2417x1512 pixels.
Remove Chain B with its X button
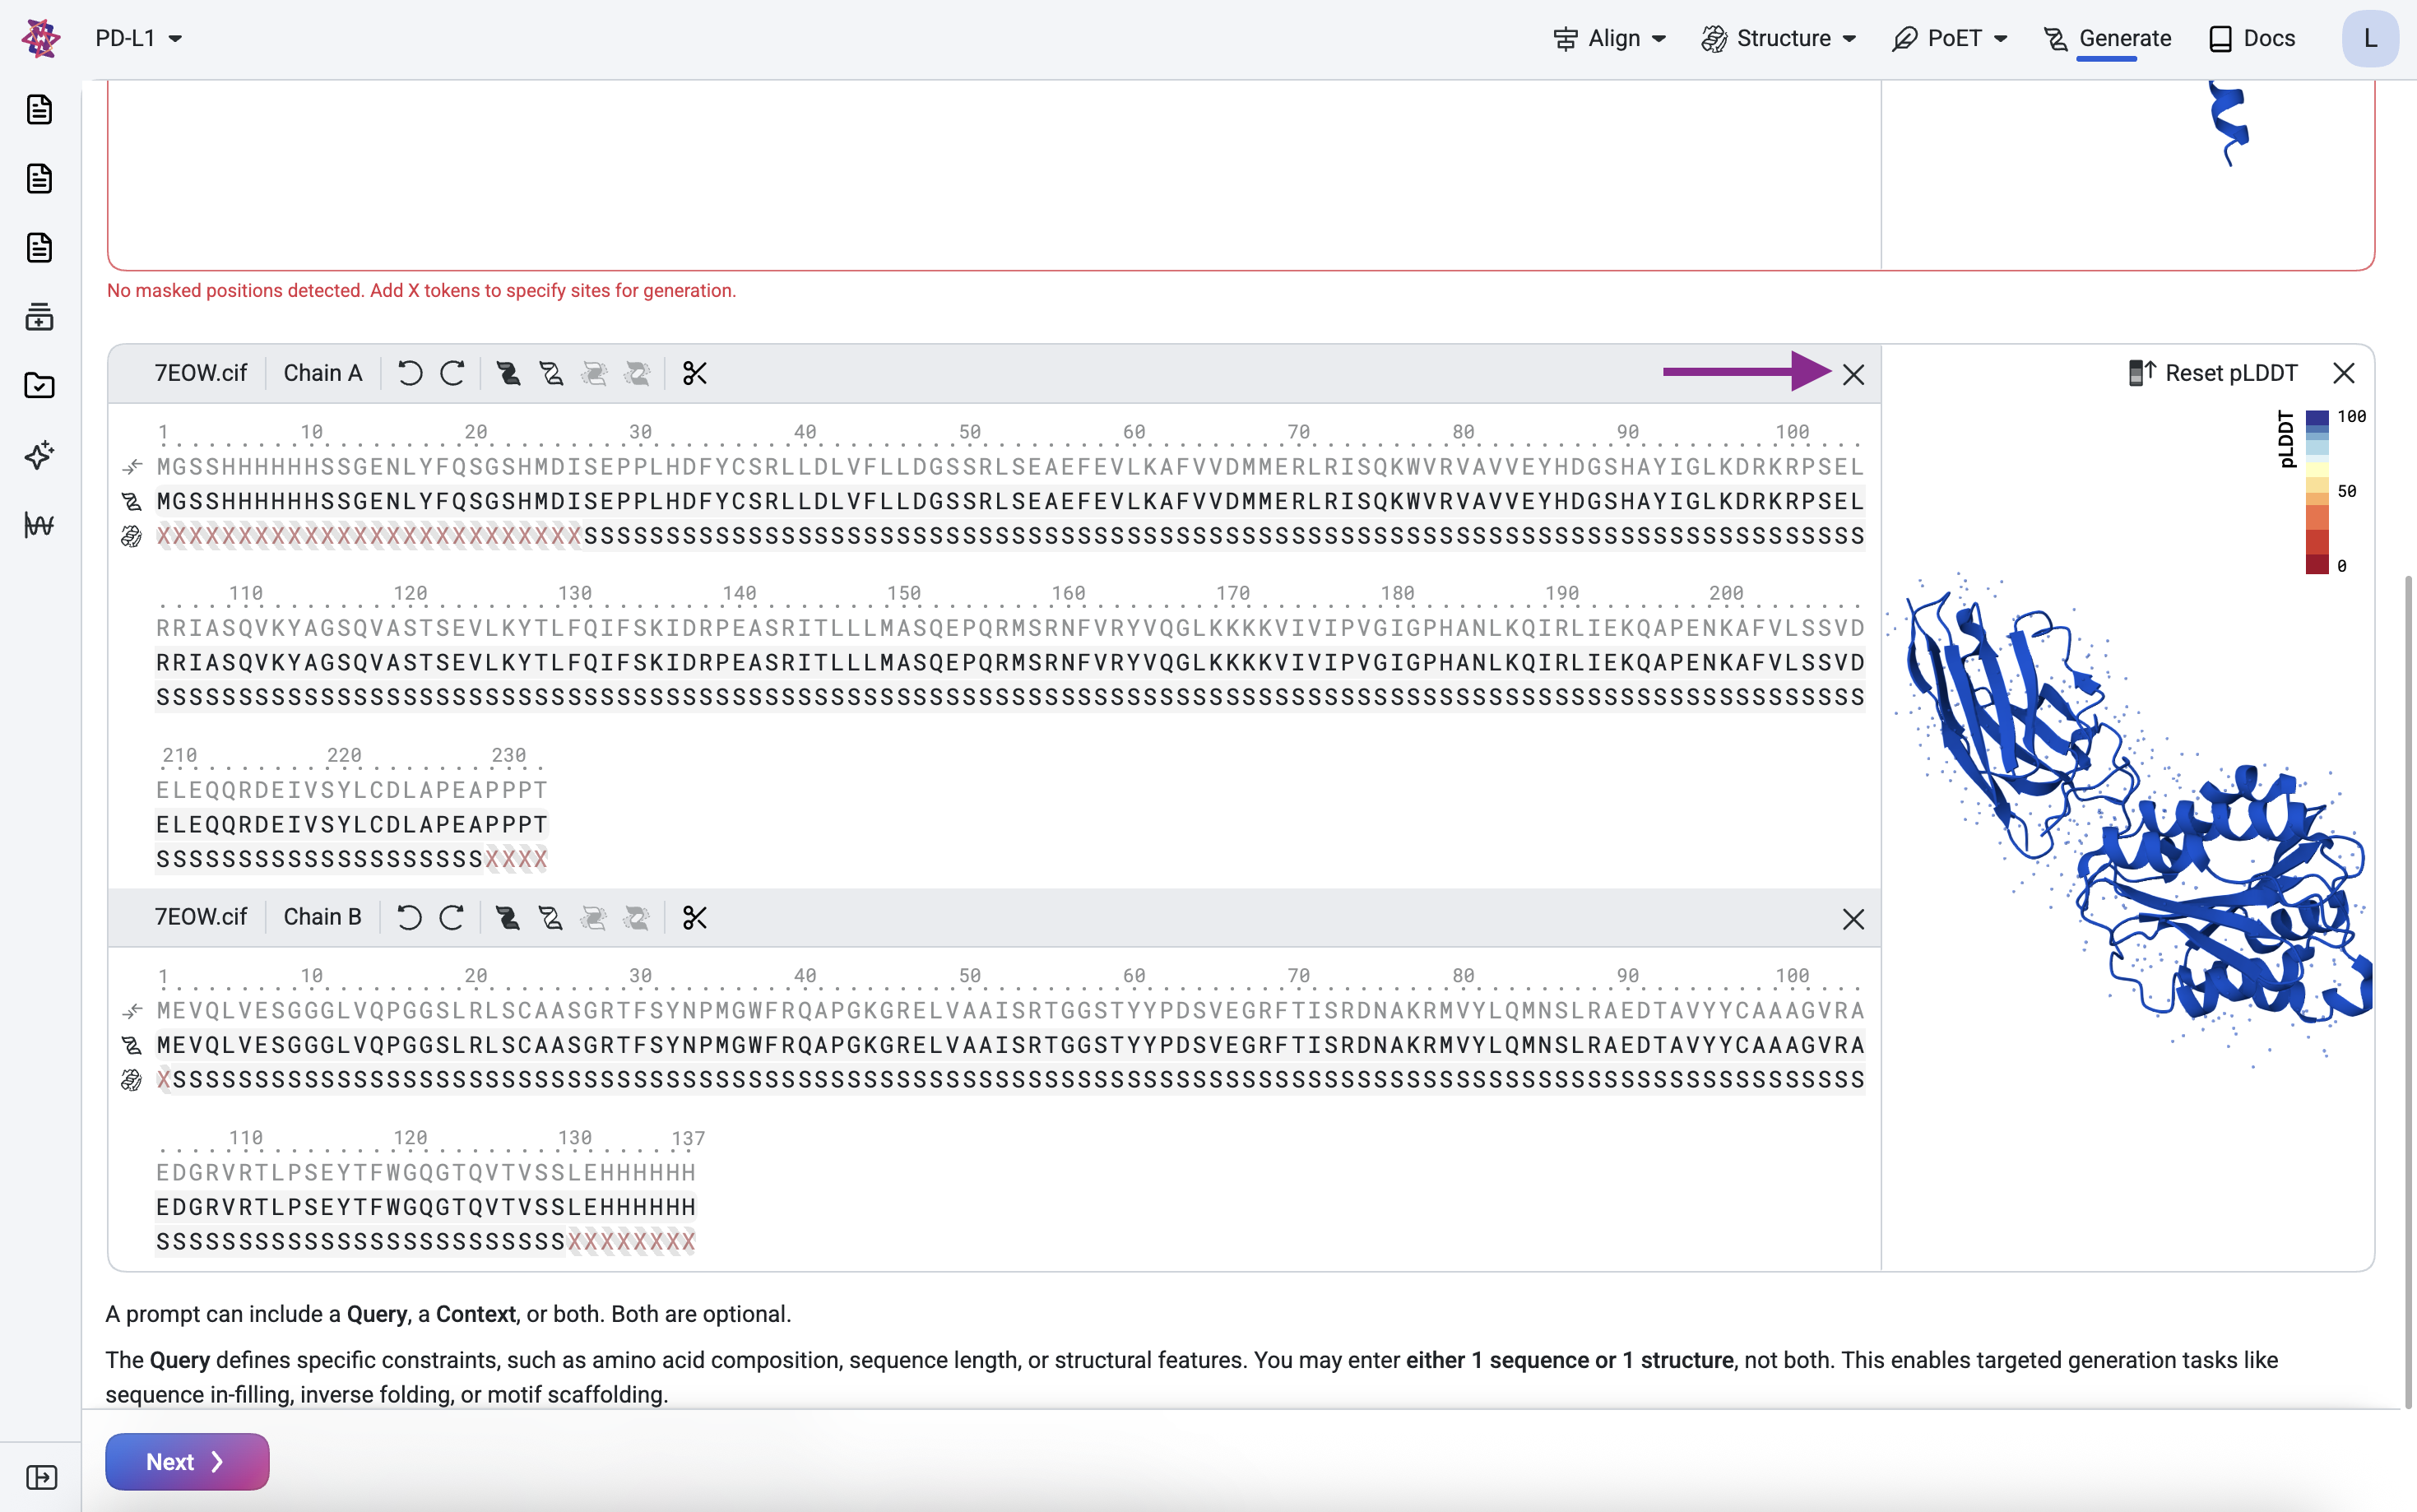(1853, 919)
